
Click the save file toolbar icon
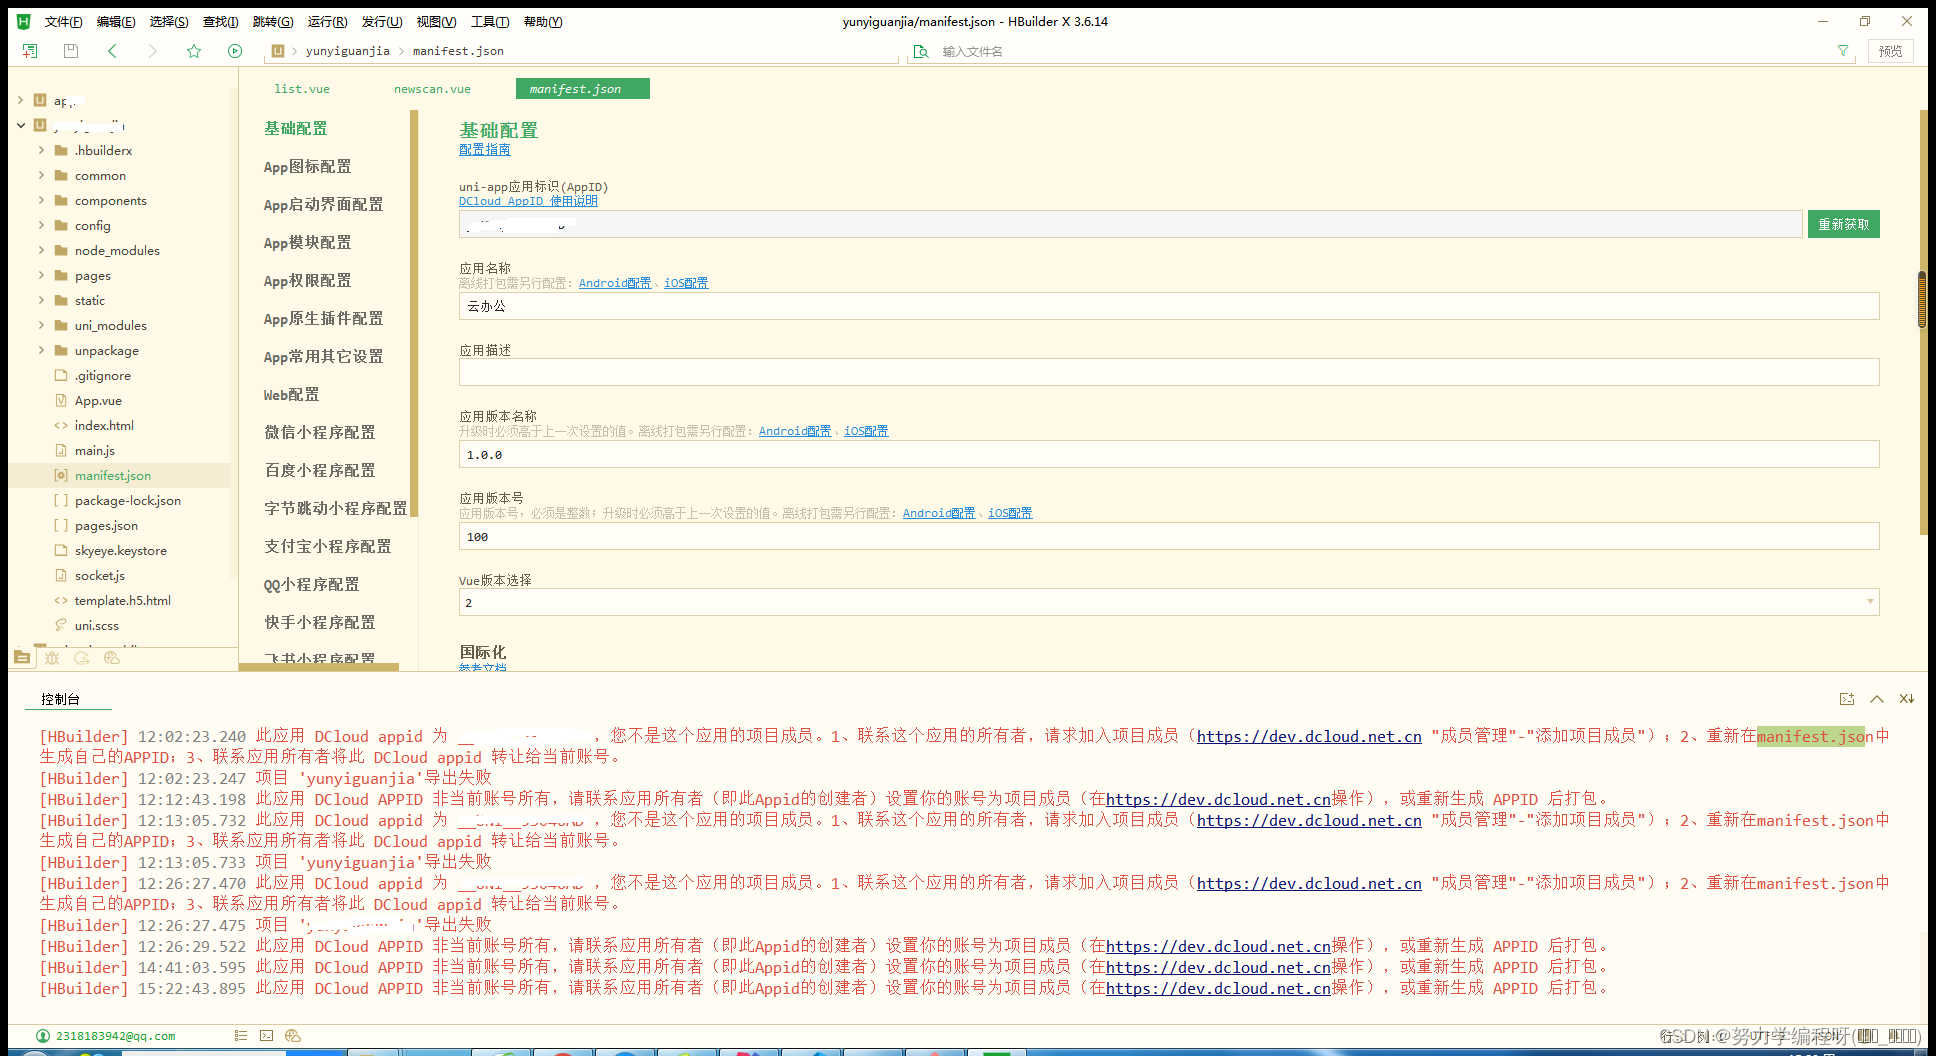point(70,51)
